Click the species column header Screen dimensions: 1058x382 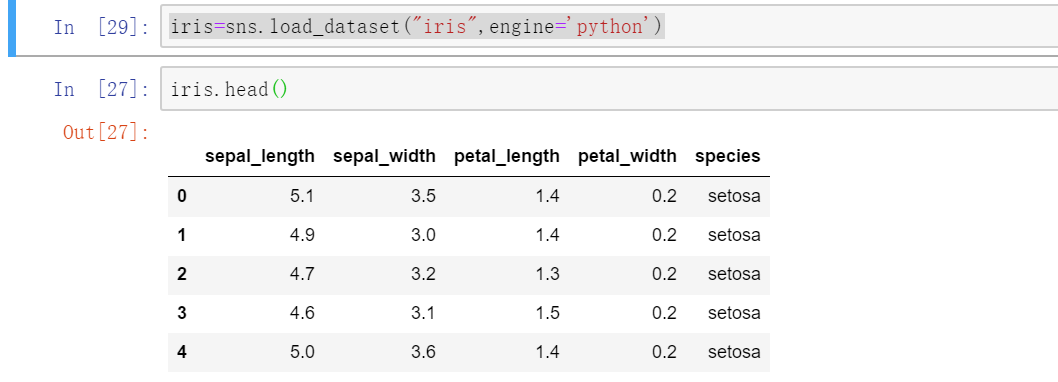(727, 157)
